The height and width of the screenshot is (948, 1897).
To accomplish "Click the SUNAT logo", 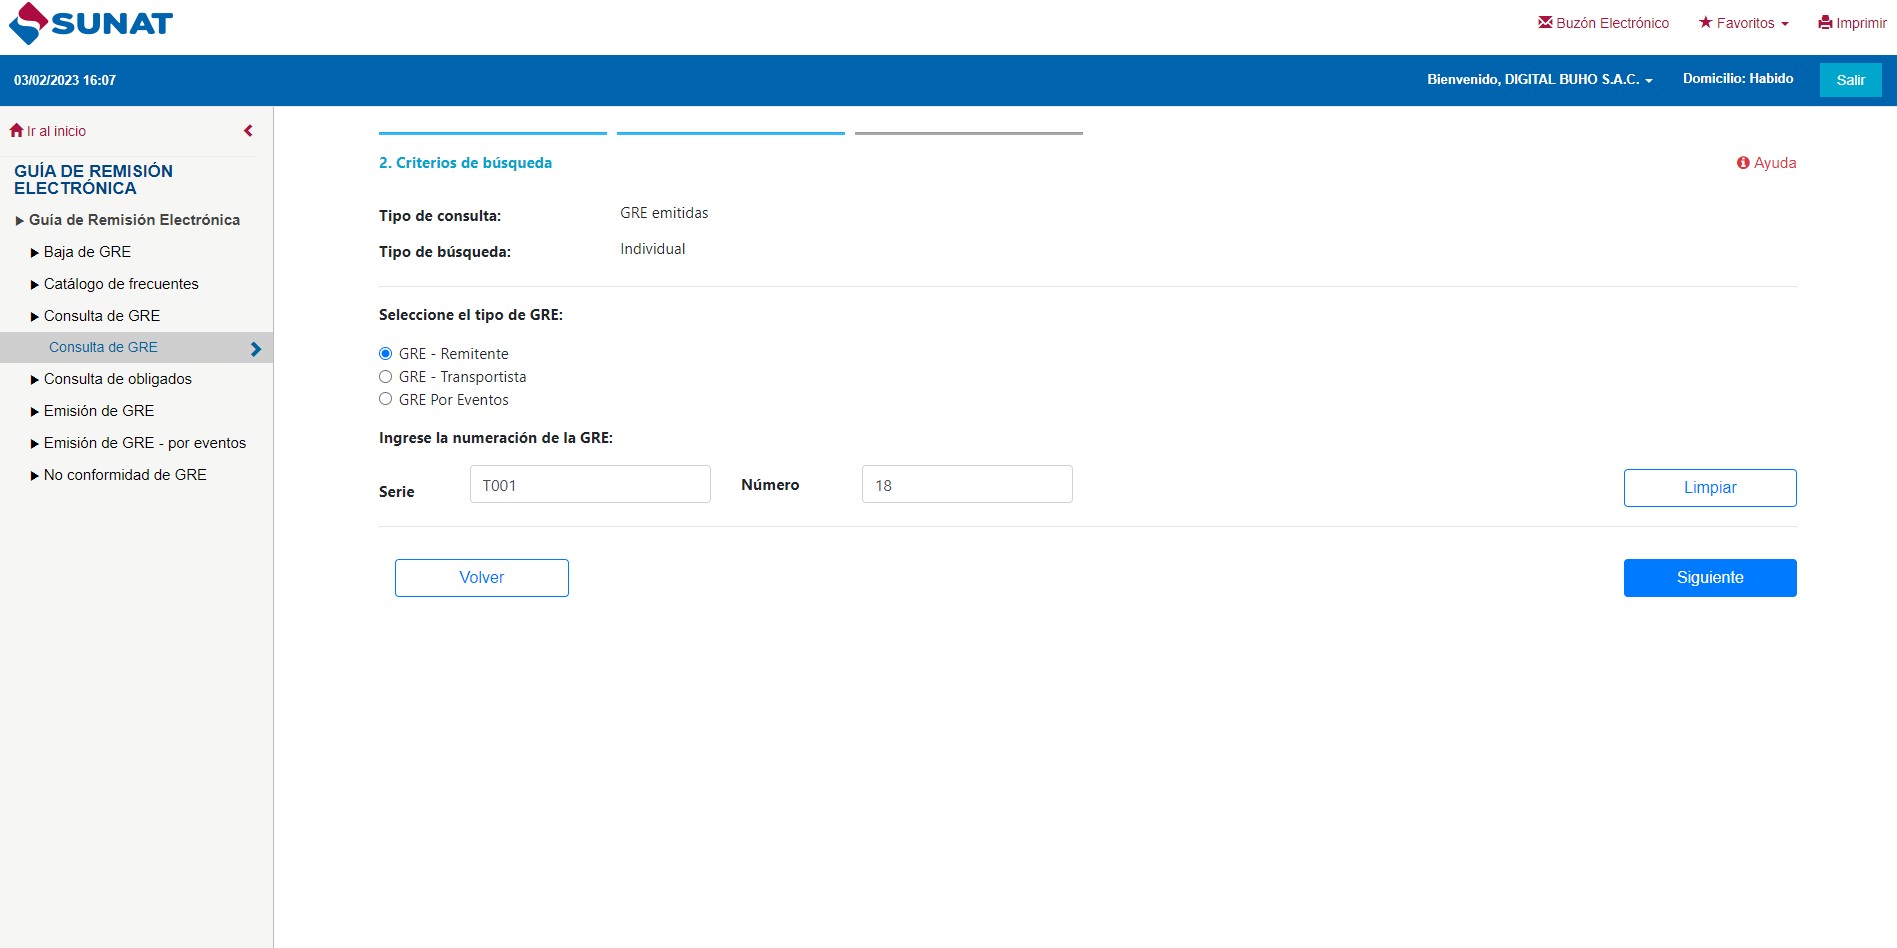I will 90,23.
